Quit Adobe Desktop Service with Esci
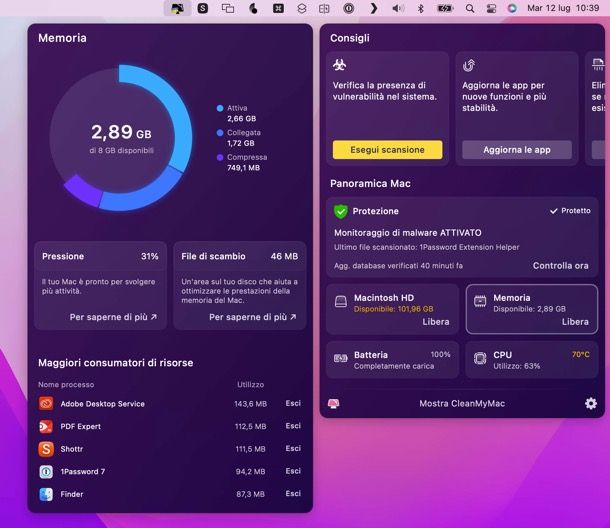This screenshot has height=528, width=610. coord(293,403)
